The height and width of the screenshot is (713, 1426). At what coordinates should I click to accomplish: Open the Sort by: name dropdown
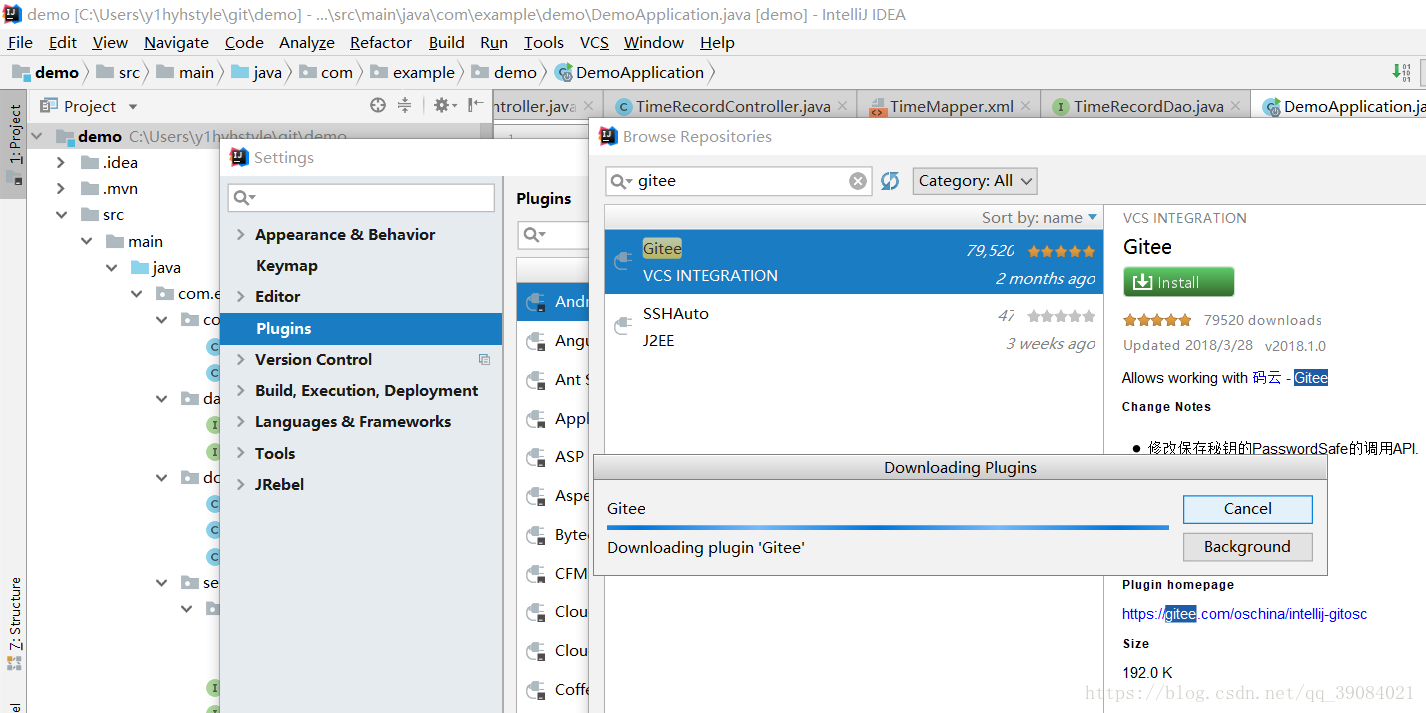pyautogui.click(x=1039, y=217)
